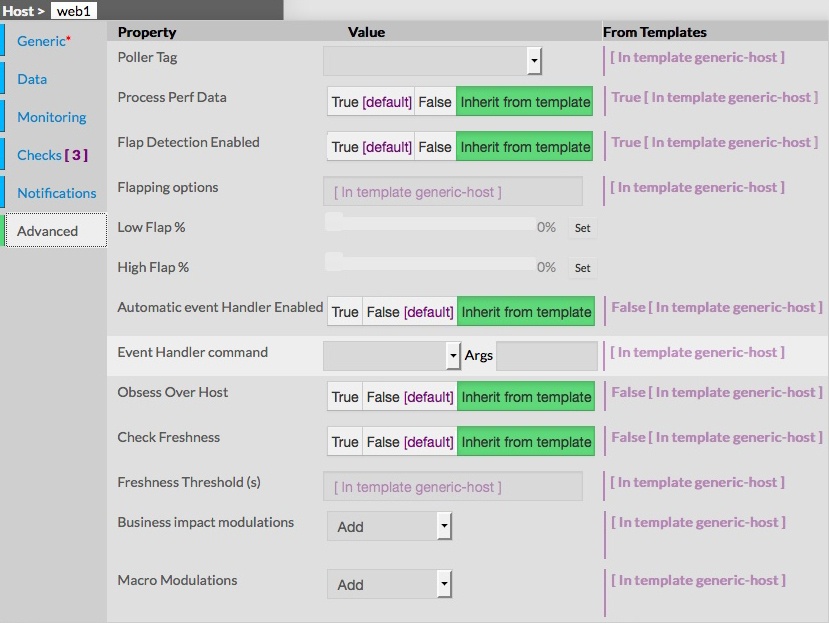Enable True for Obsess Over Host
829x623 pixels.
(x=345, y=397)
